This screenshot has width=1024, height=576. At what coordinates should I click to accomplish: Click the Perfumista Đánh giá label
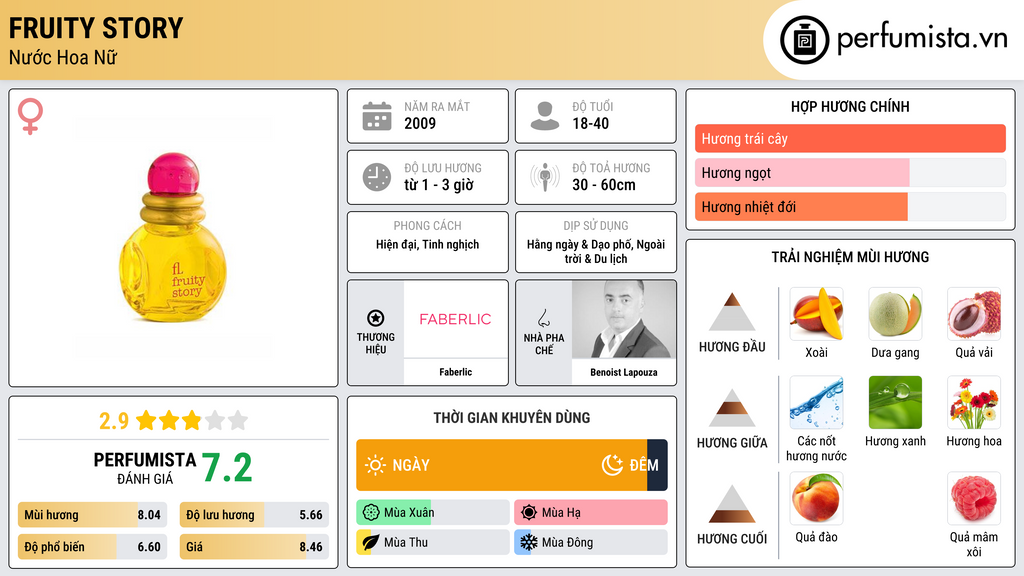(x=145, y=468)
